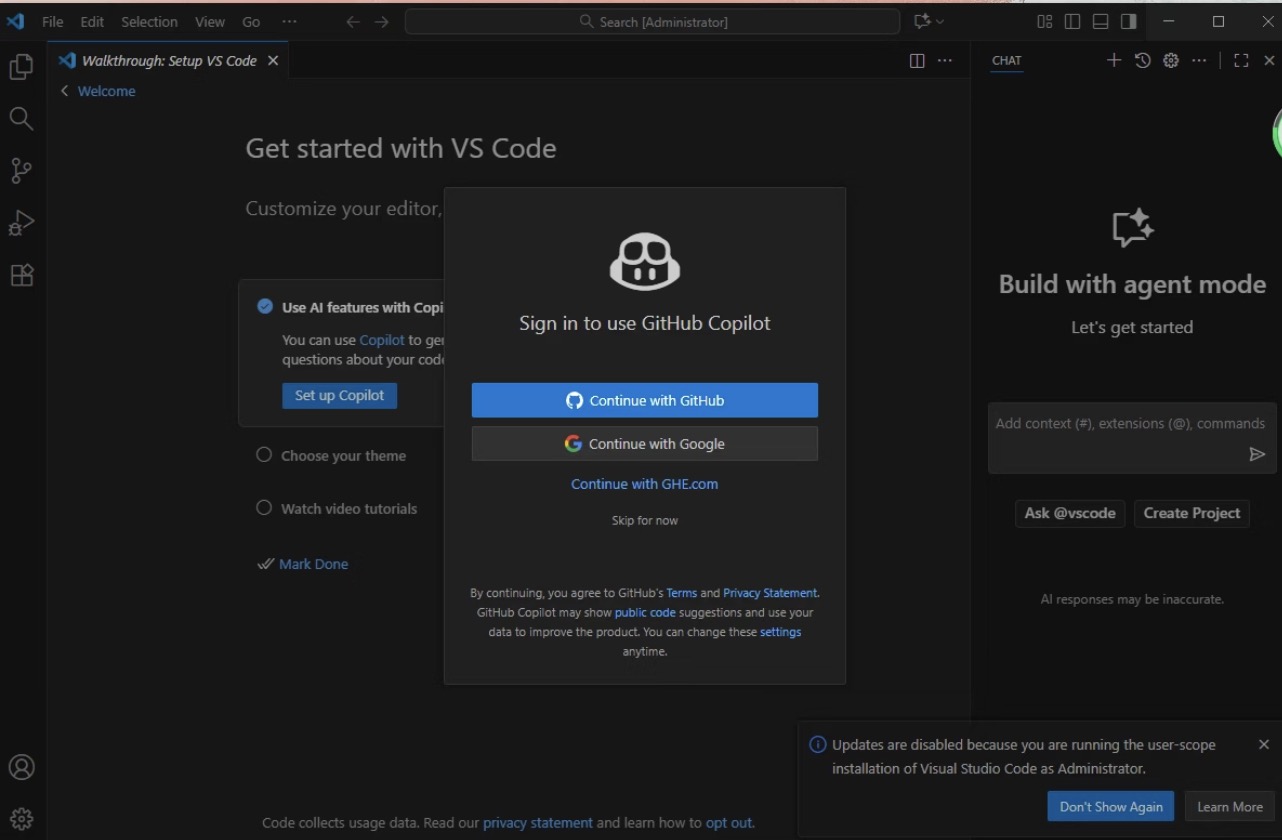Open Copilot link in walkthrough step
Image resolution: width=1282 pixels, height=840 pixels.
[382, 340]
